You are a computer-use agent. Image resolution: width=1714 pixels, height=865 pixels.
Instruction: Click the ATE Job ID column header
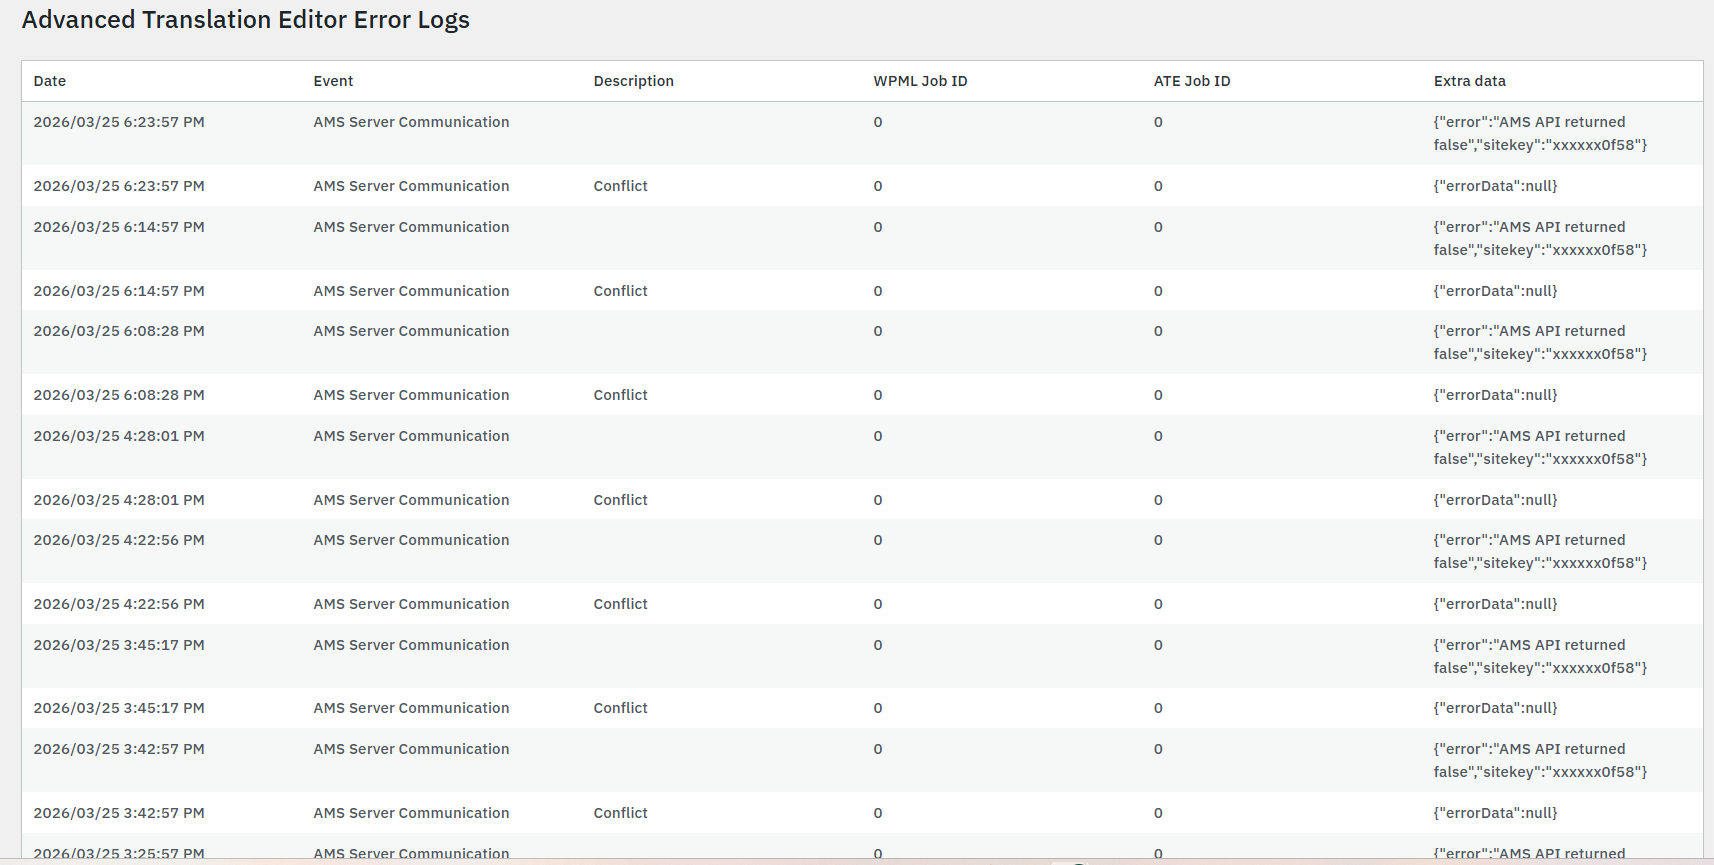click(x=1192, y=81)
